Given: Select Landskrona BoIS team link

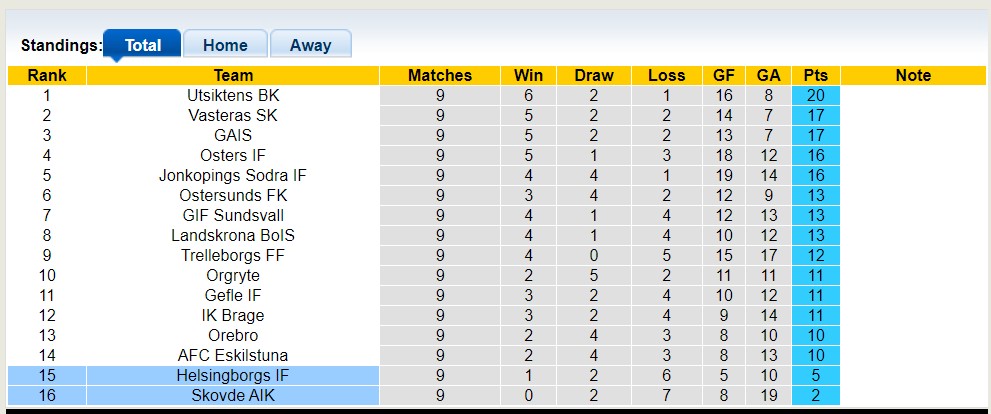Looking at the screenshot, I should [x=233, y=236].
